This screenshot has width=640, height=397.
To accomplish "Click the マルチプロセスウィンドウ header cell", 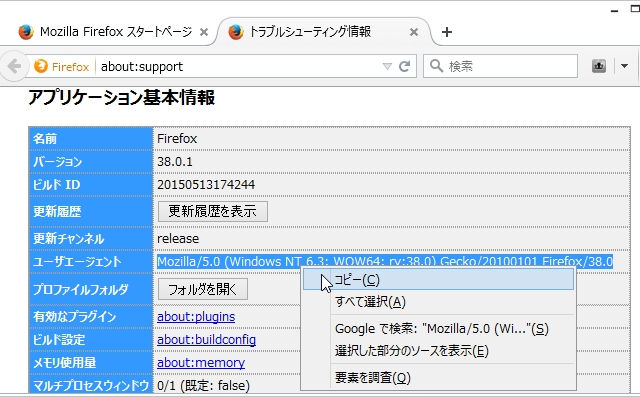I will pos(91,385).
